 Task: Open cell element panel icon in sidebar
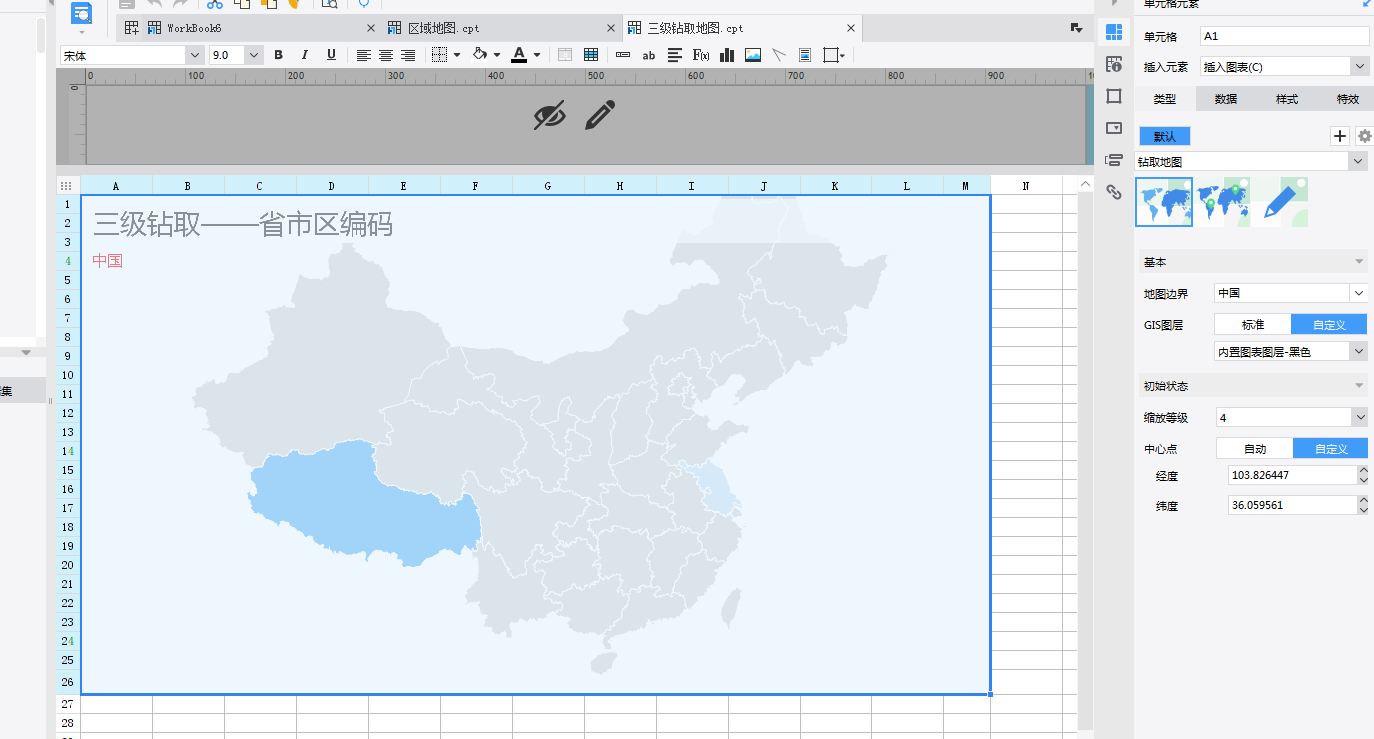pos(1114,32)
